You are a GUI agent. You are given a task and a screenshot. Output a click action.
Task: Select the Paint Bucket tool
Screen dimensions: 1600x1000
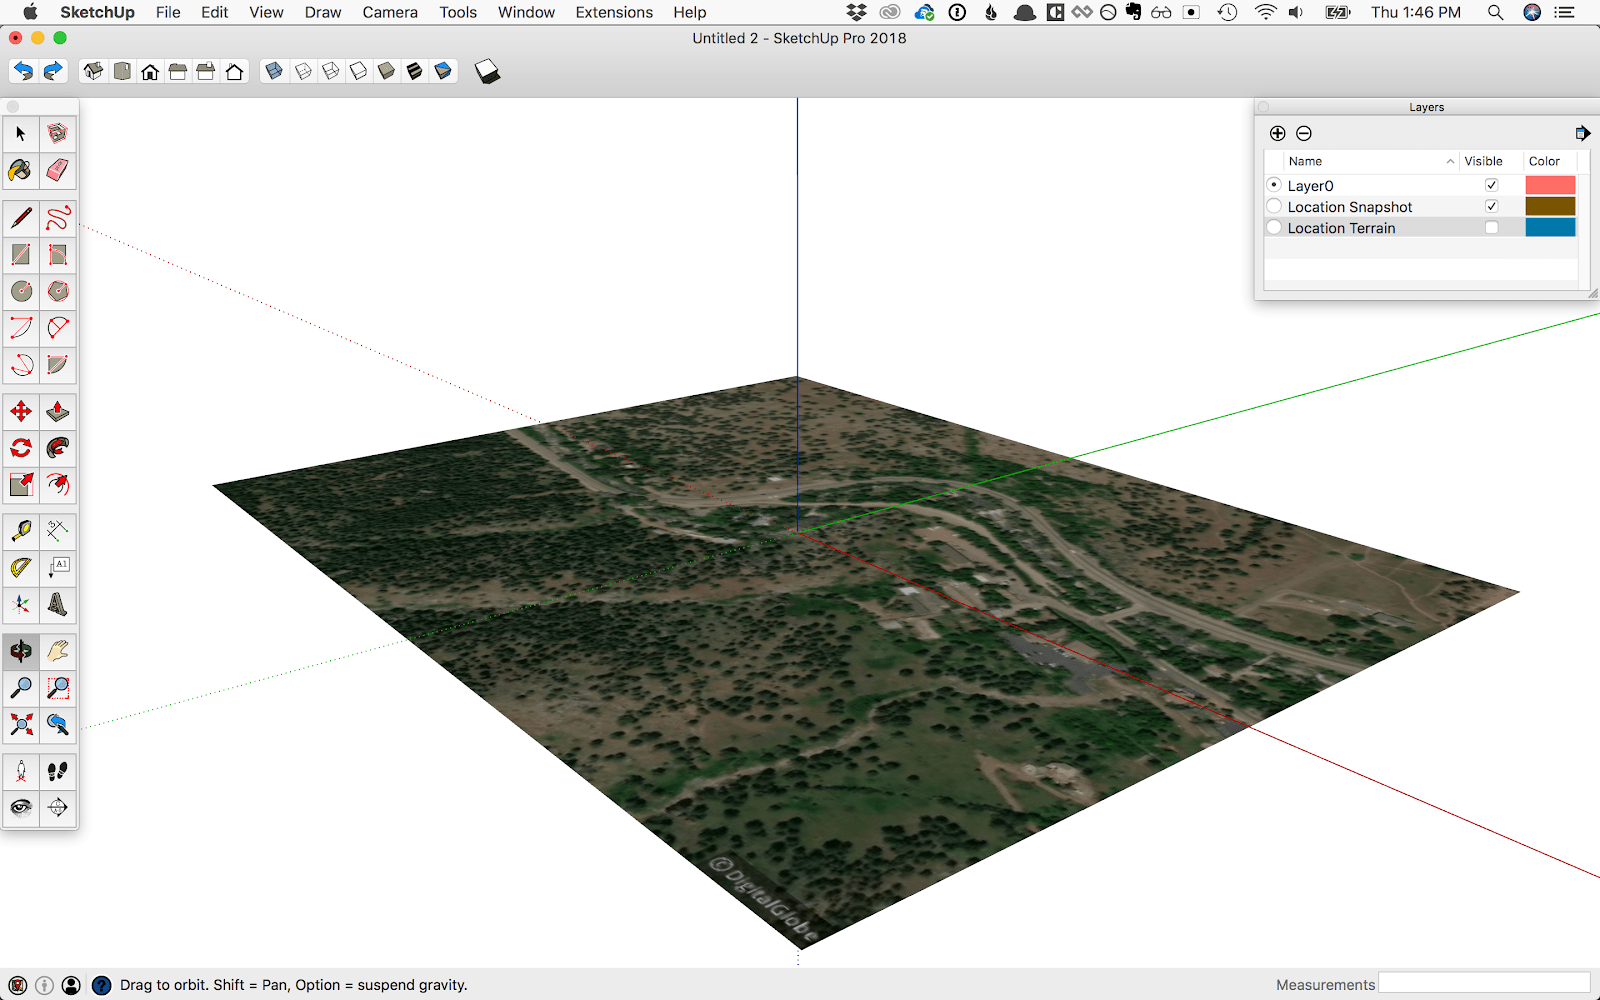tap(20, 170)
